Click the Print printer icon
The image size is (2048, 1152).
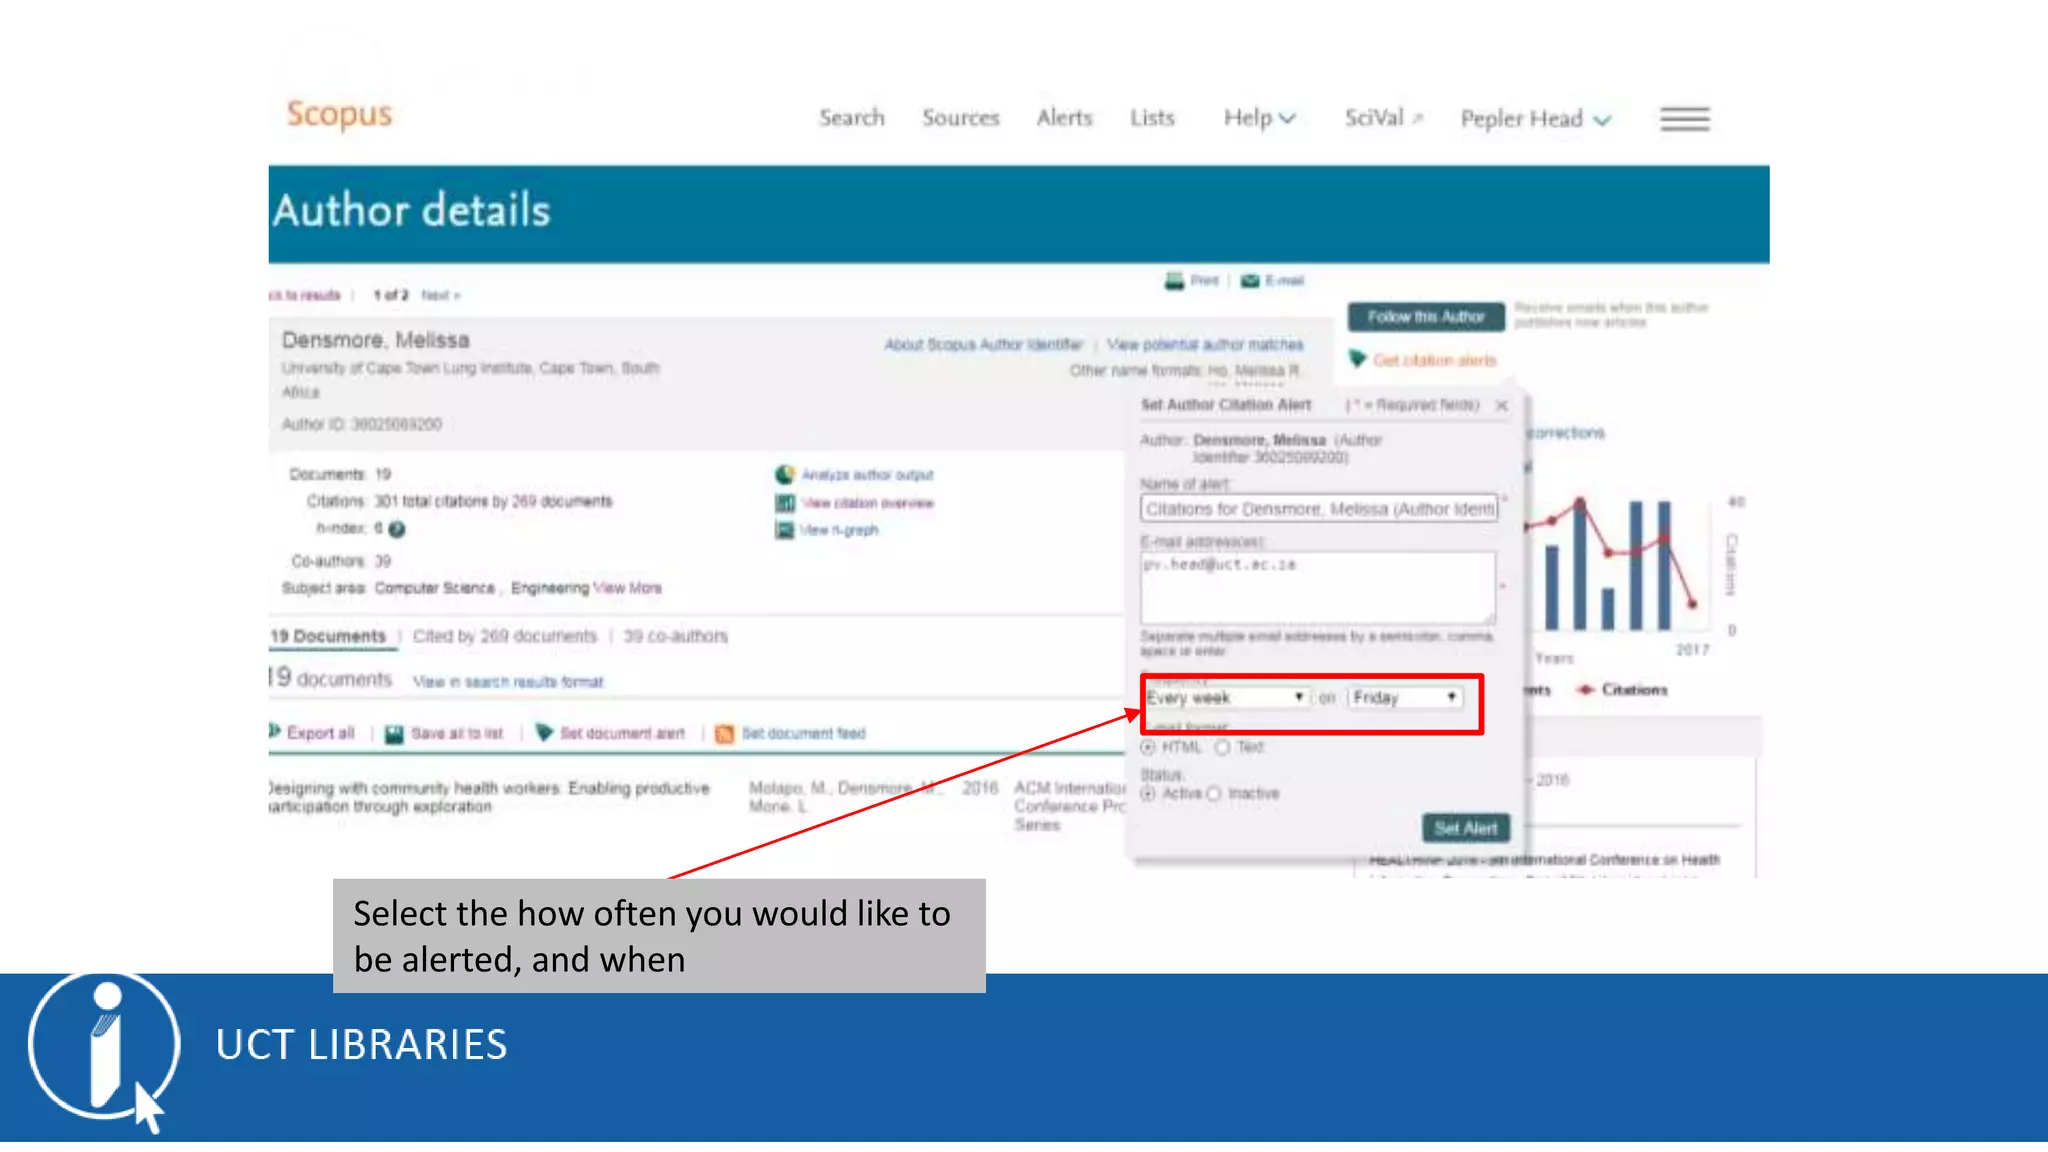(x=1174, y=281)
